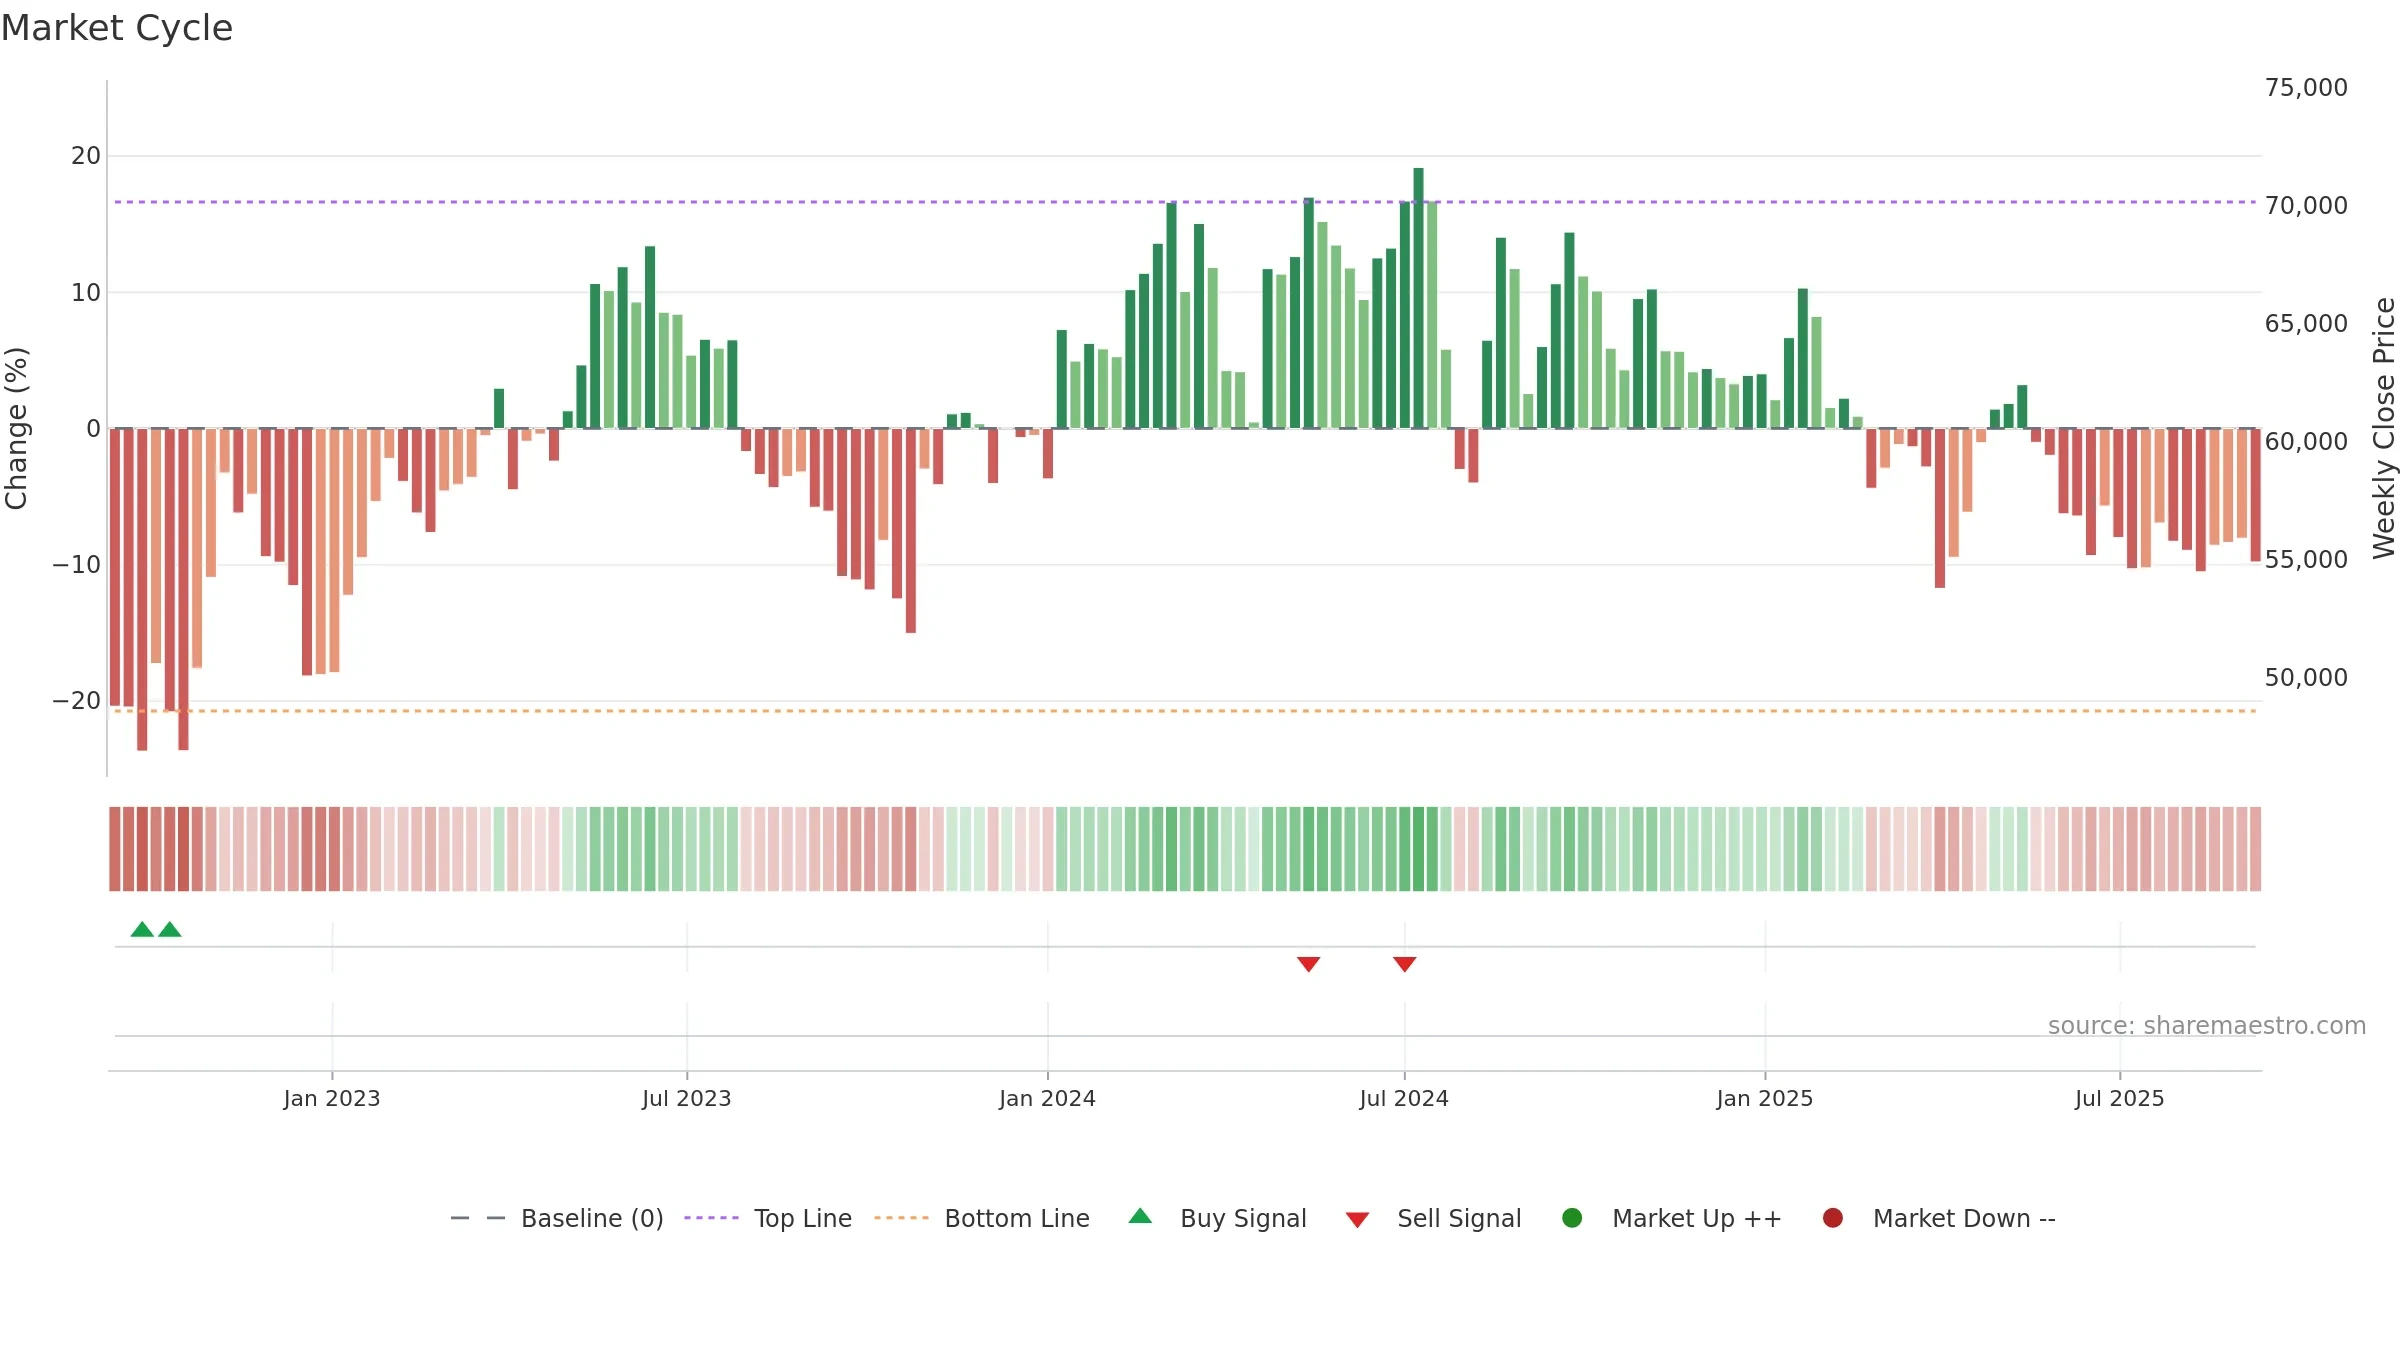Click the 50,000 price axis label
The width and height of the screenshot is (2400, 1350).
coord(2306,678)
